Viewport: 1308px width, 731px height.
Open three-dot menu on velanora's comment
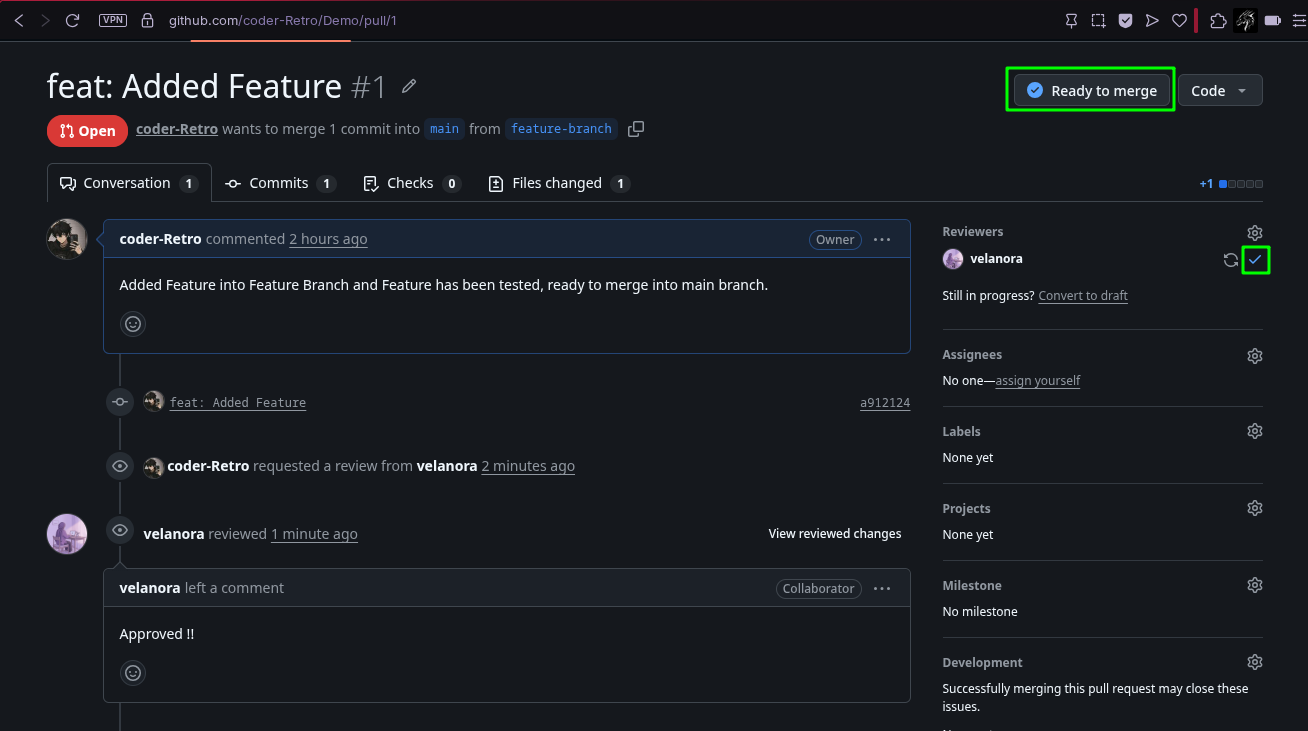[882, 589]
